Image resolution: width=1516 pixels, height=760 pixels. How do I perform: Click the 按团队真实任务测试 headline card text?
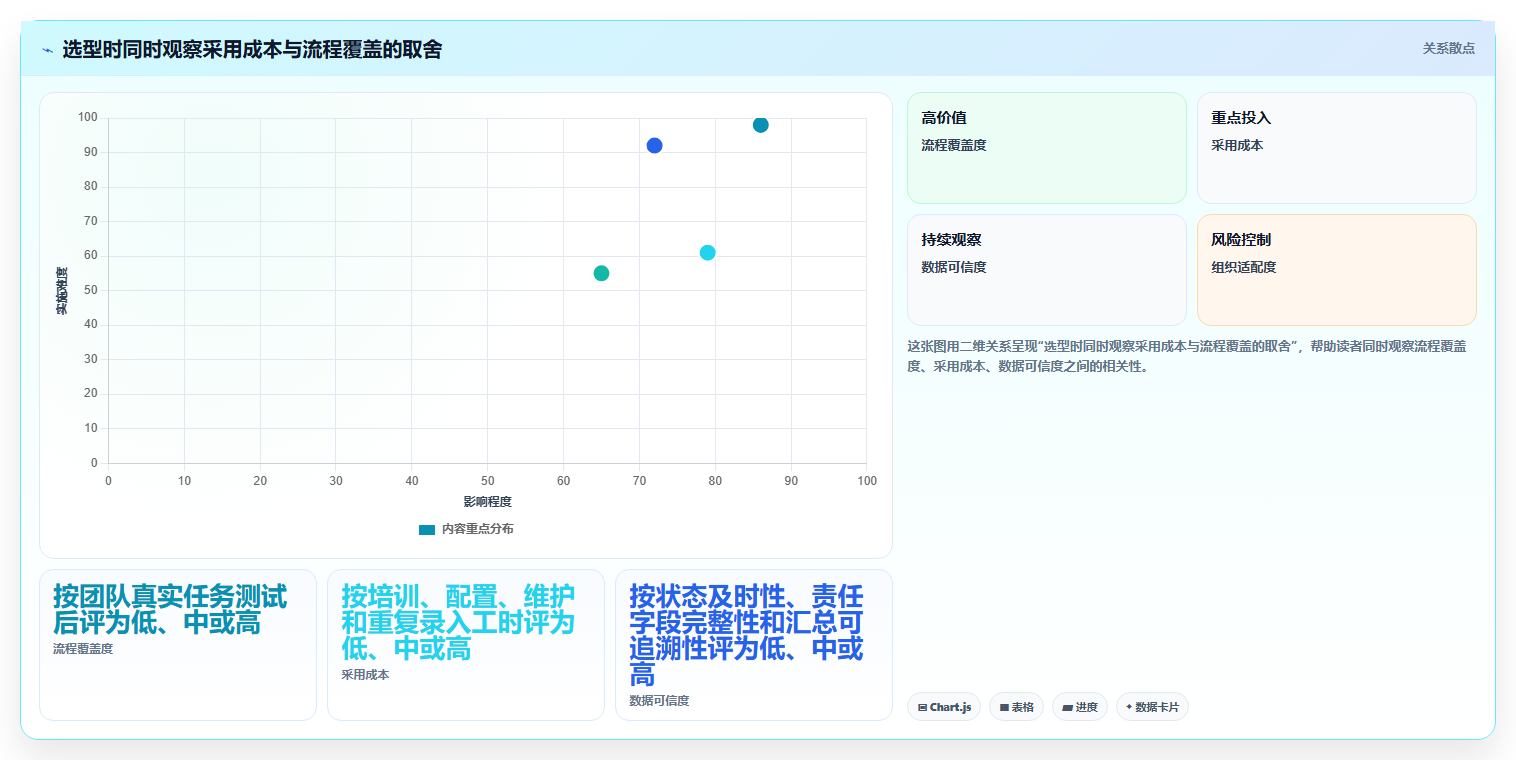pos(170,610)
